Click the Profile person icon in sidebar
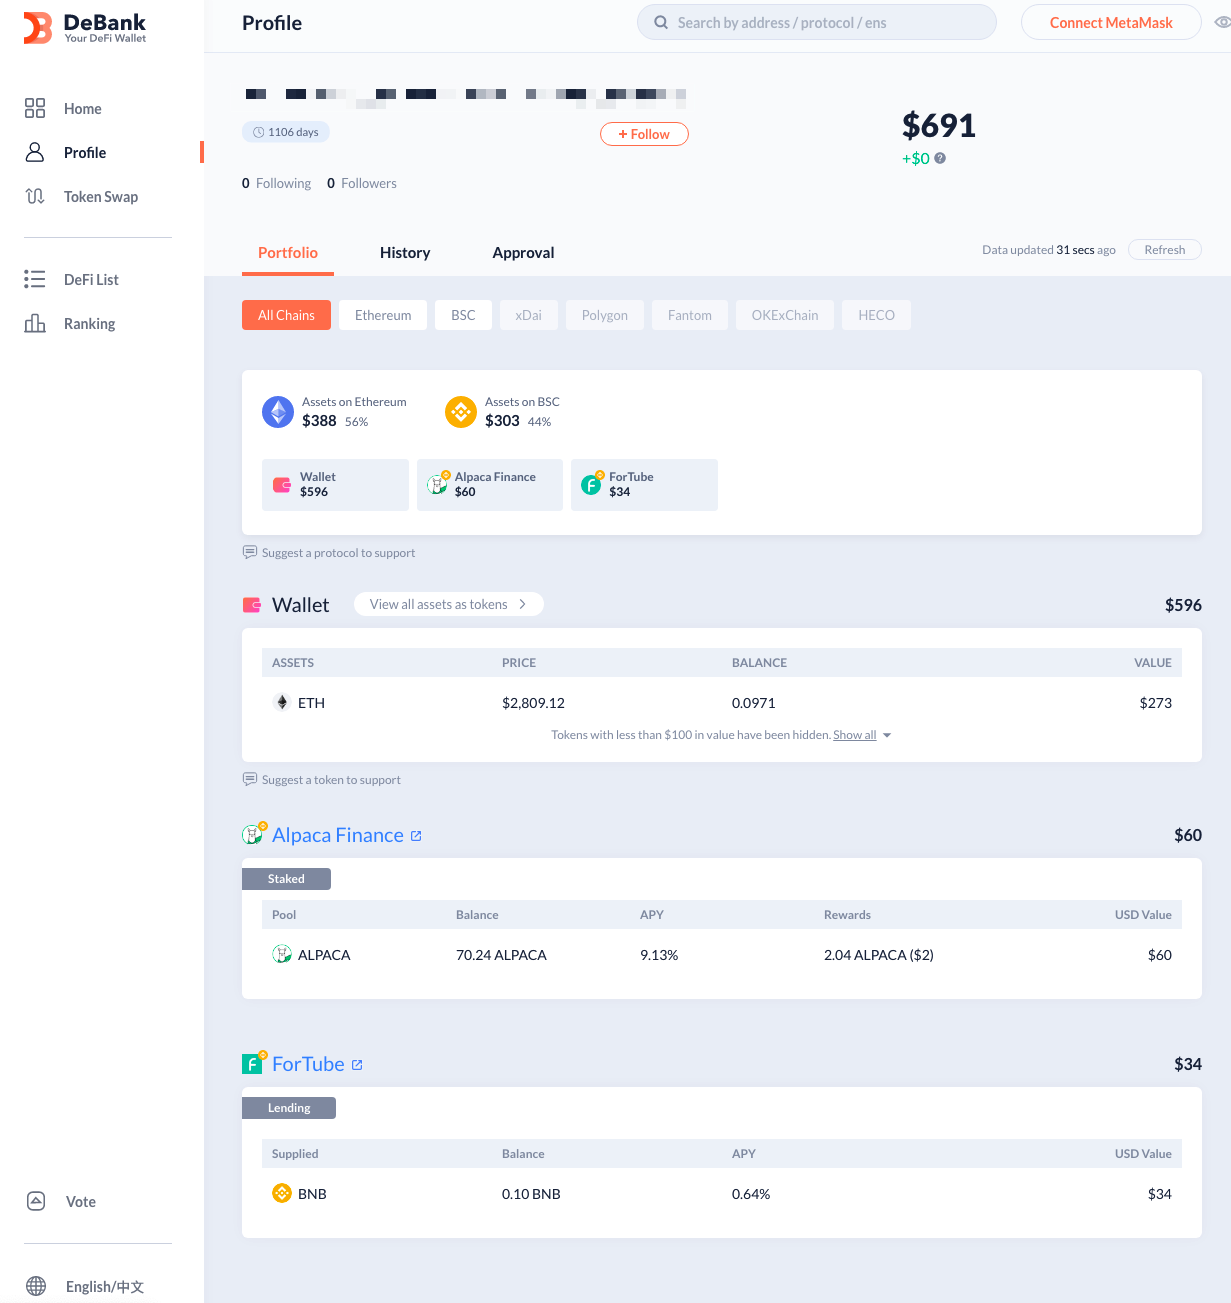Screen dimensions: 1231x1303 pos(35,152)
